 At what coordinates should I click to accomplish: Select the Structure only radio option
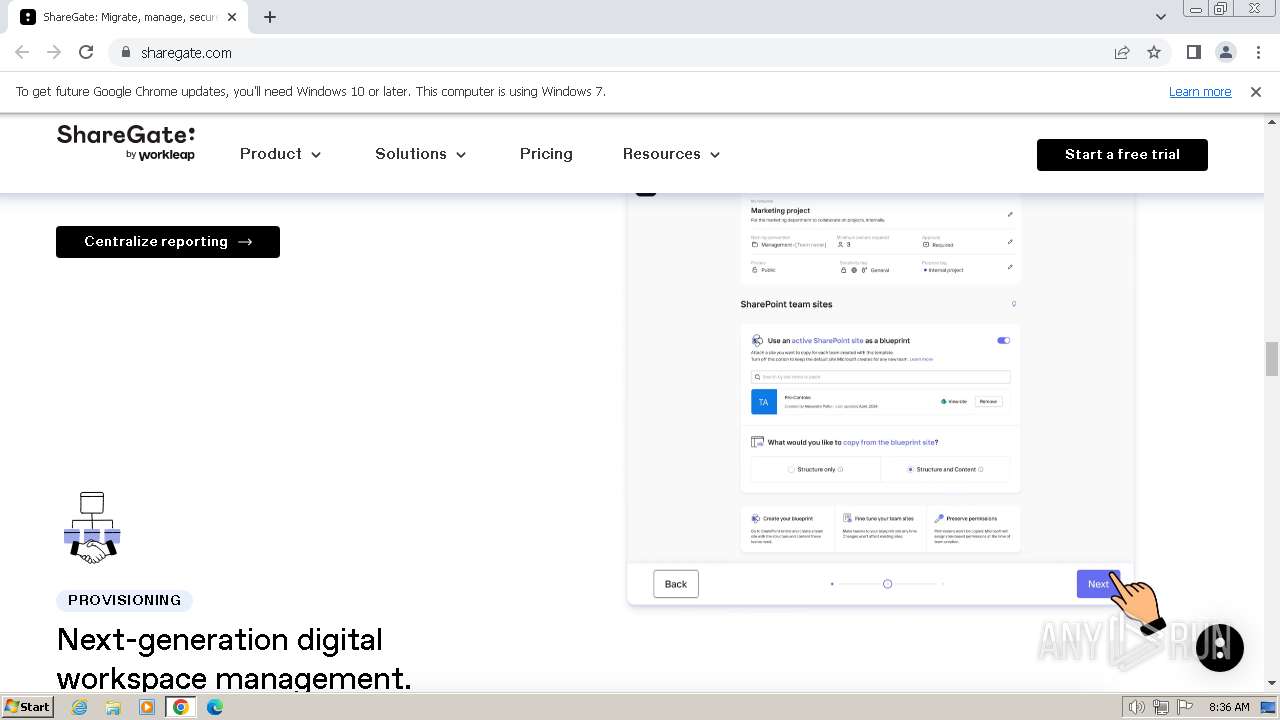pyautogui.click(x=791, y=469)
